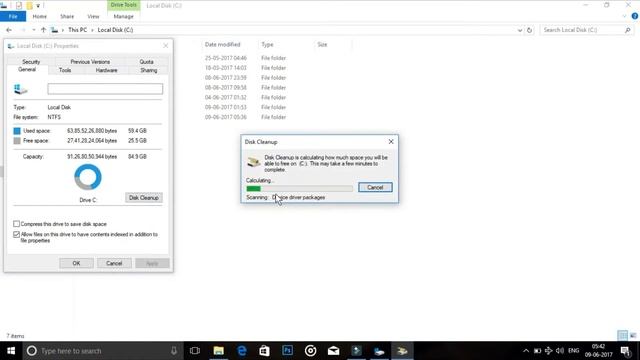Switch to the Sharing tab
Image resolution: width=640 pixels, height=360 pixels.
pyautogui.click(x=149, y=70)
